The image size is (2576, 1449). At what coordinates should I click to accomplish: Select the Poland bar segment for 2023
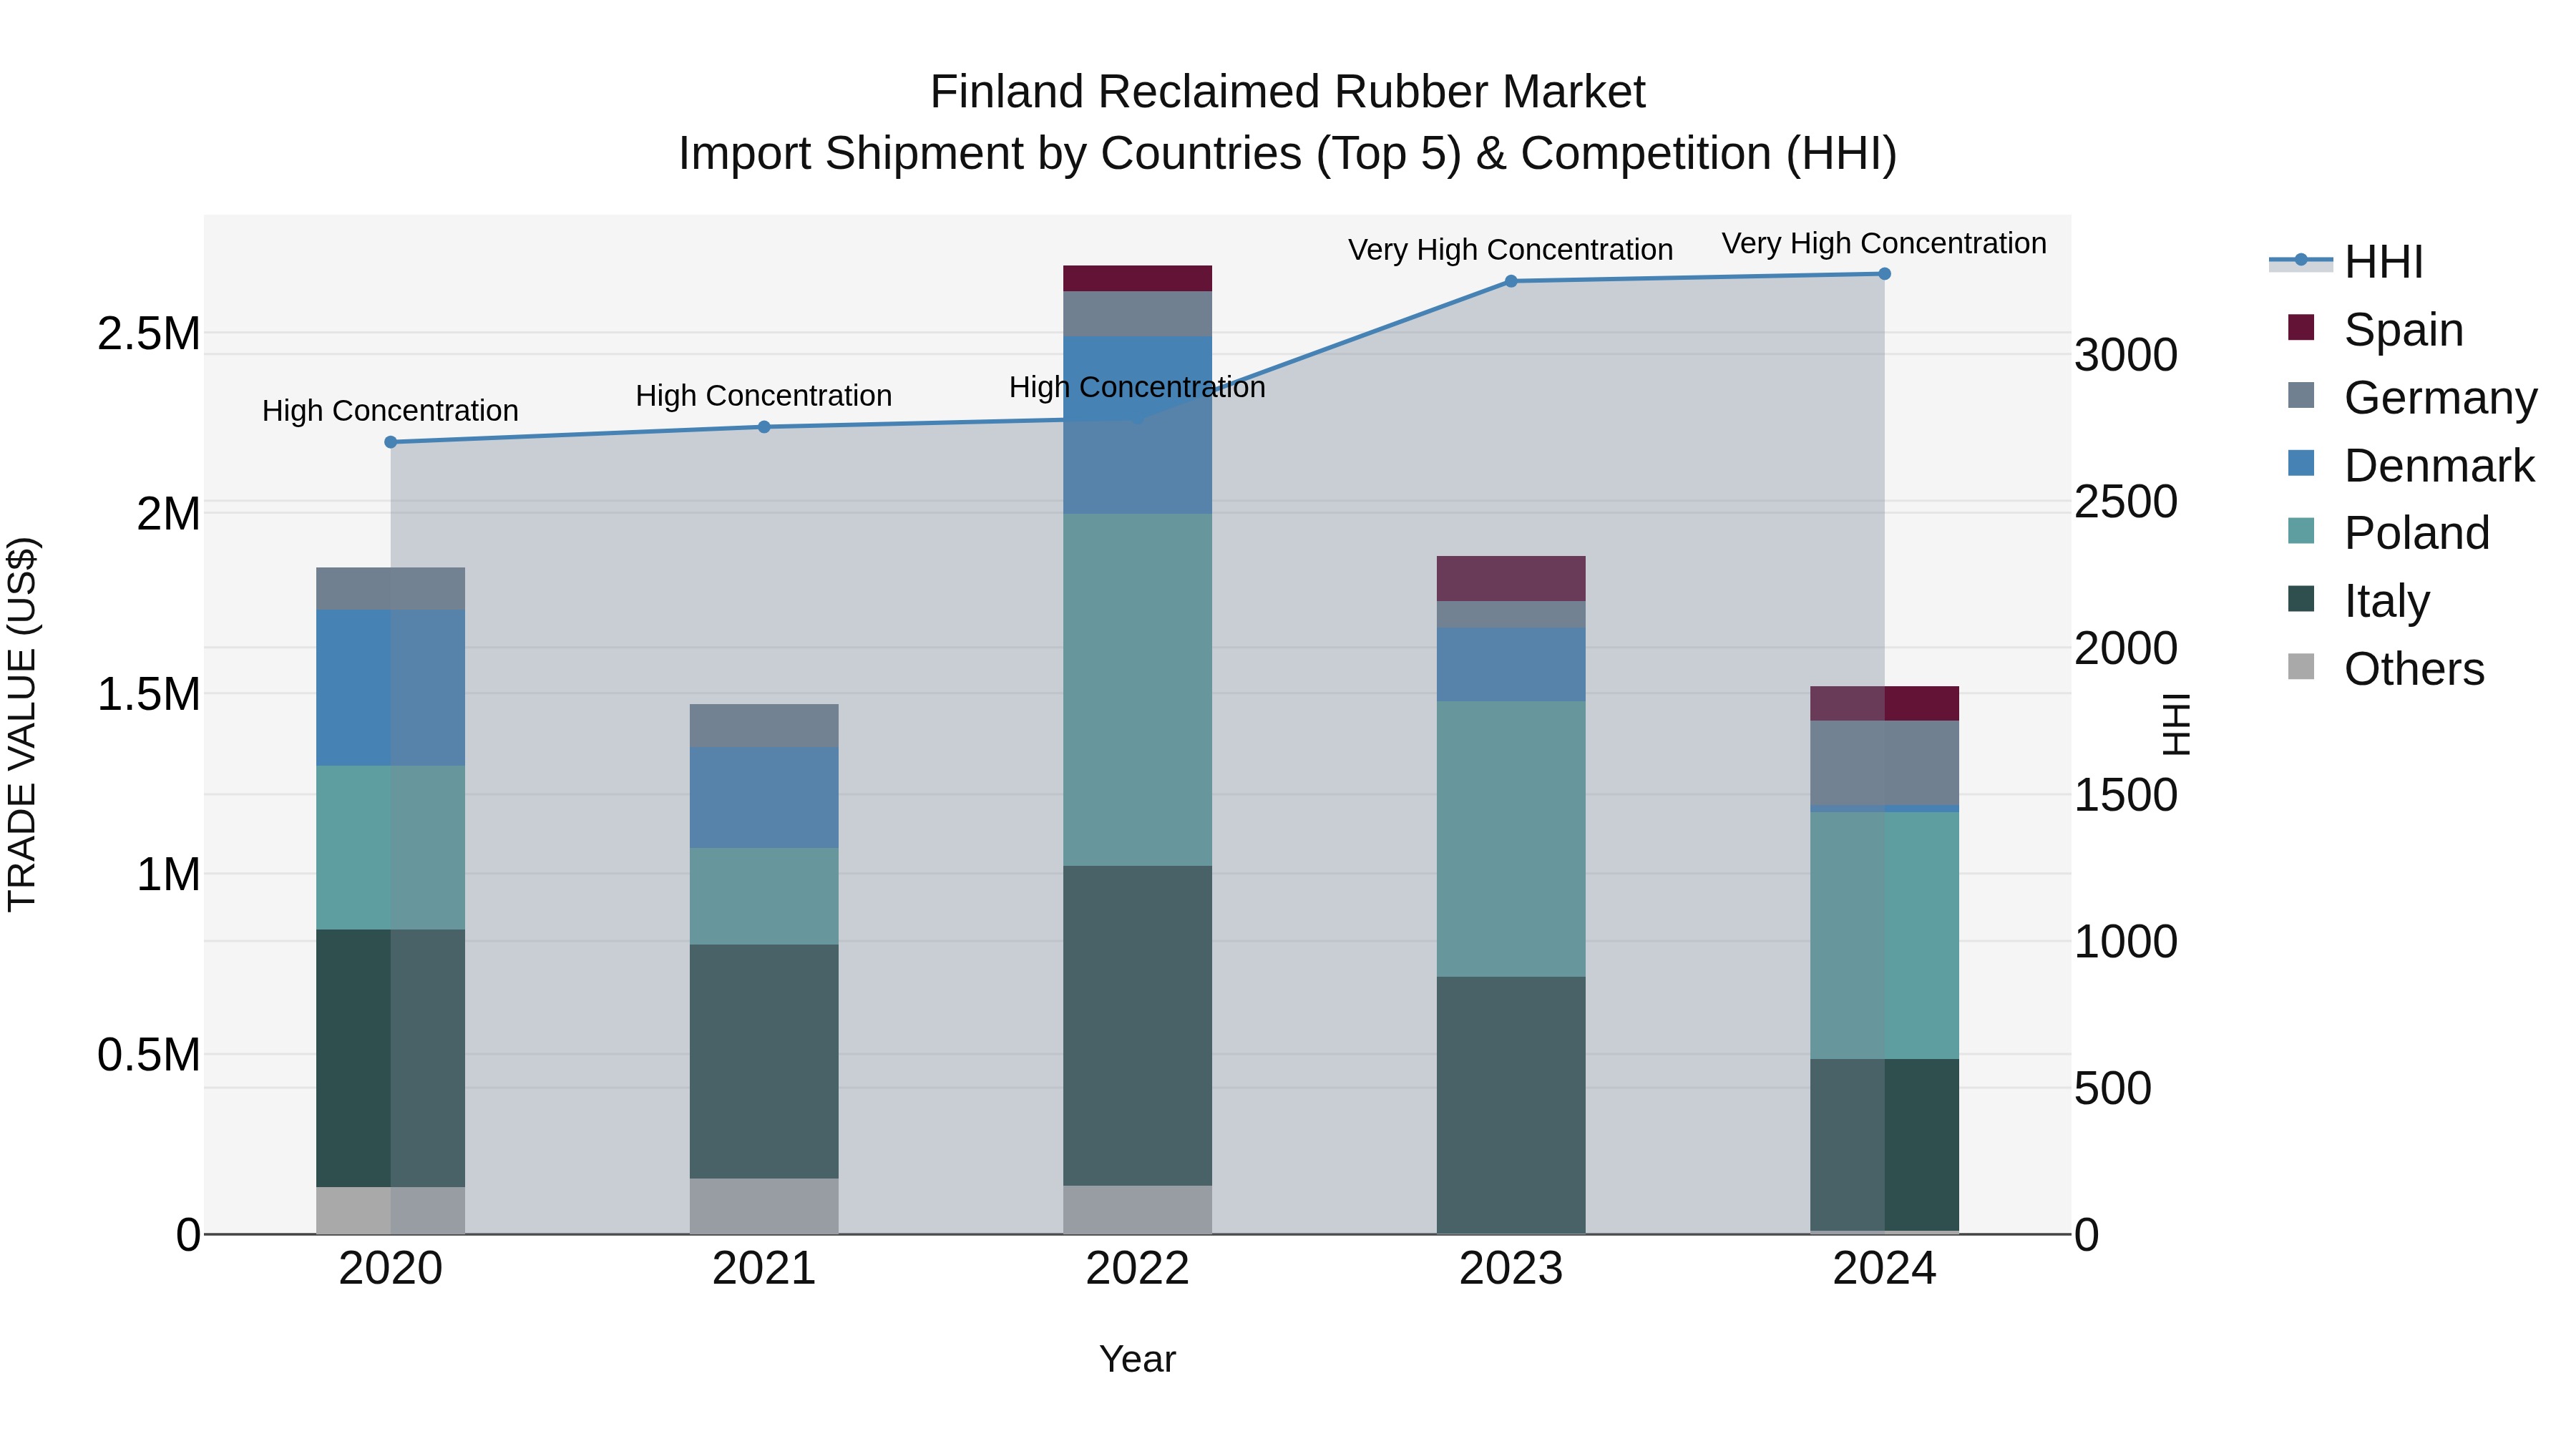tap(1511, 839)
